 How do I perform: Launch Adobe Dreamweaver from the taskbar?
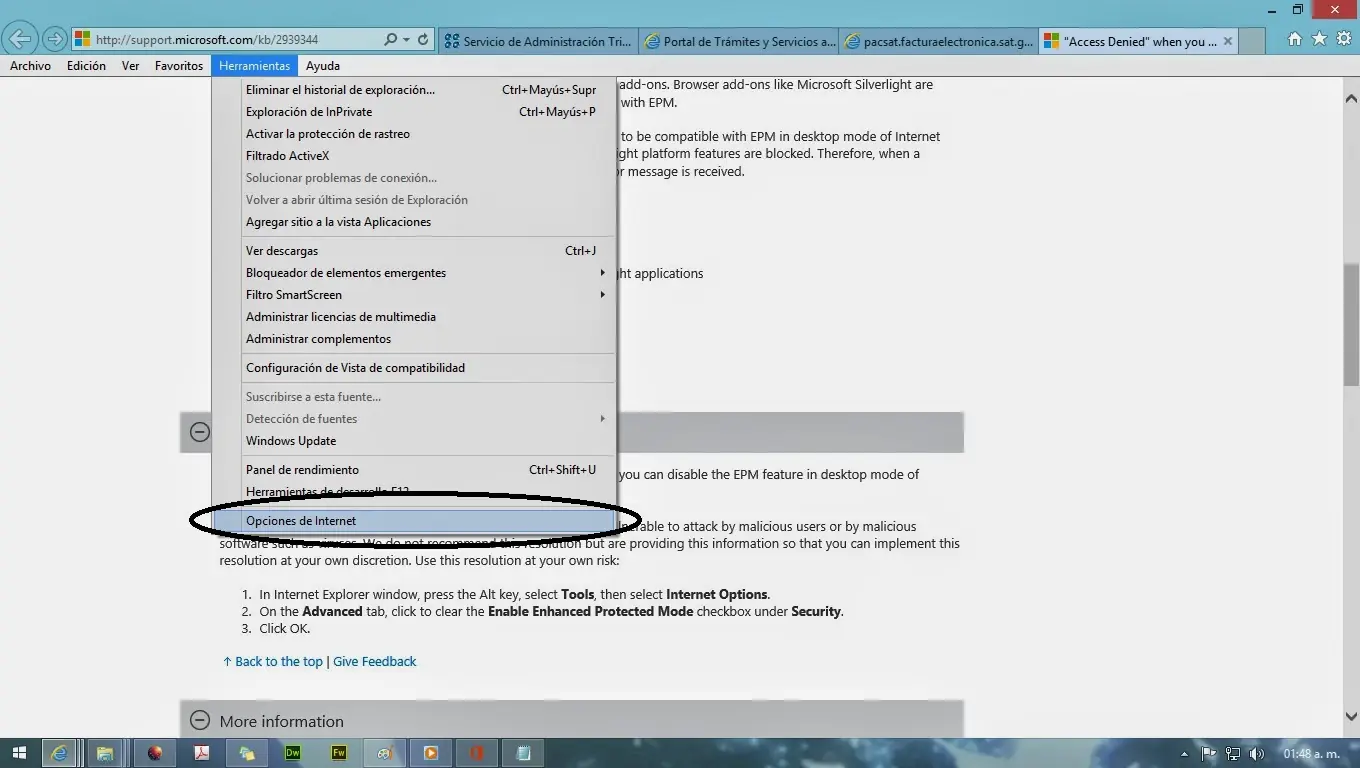tap(293, 753)
